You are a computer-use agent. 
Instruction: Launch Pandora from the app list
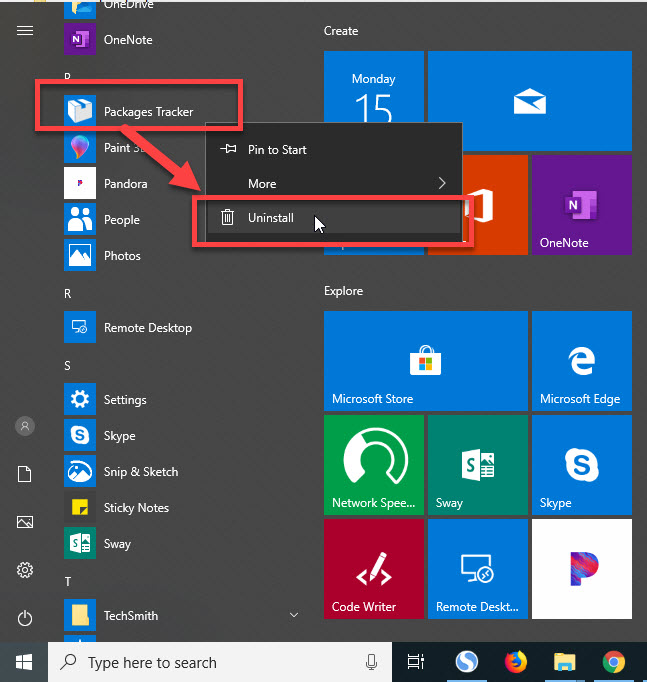tap(80, 183)
